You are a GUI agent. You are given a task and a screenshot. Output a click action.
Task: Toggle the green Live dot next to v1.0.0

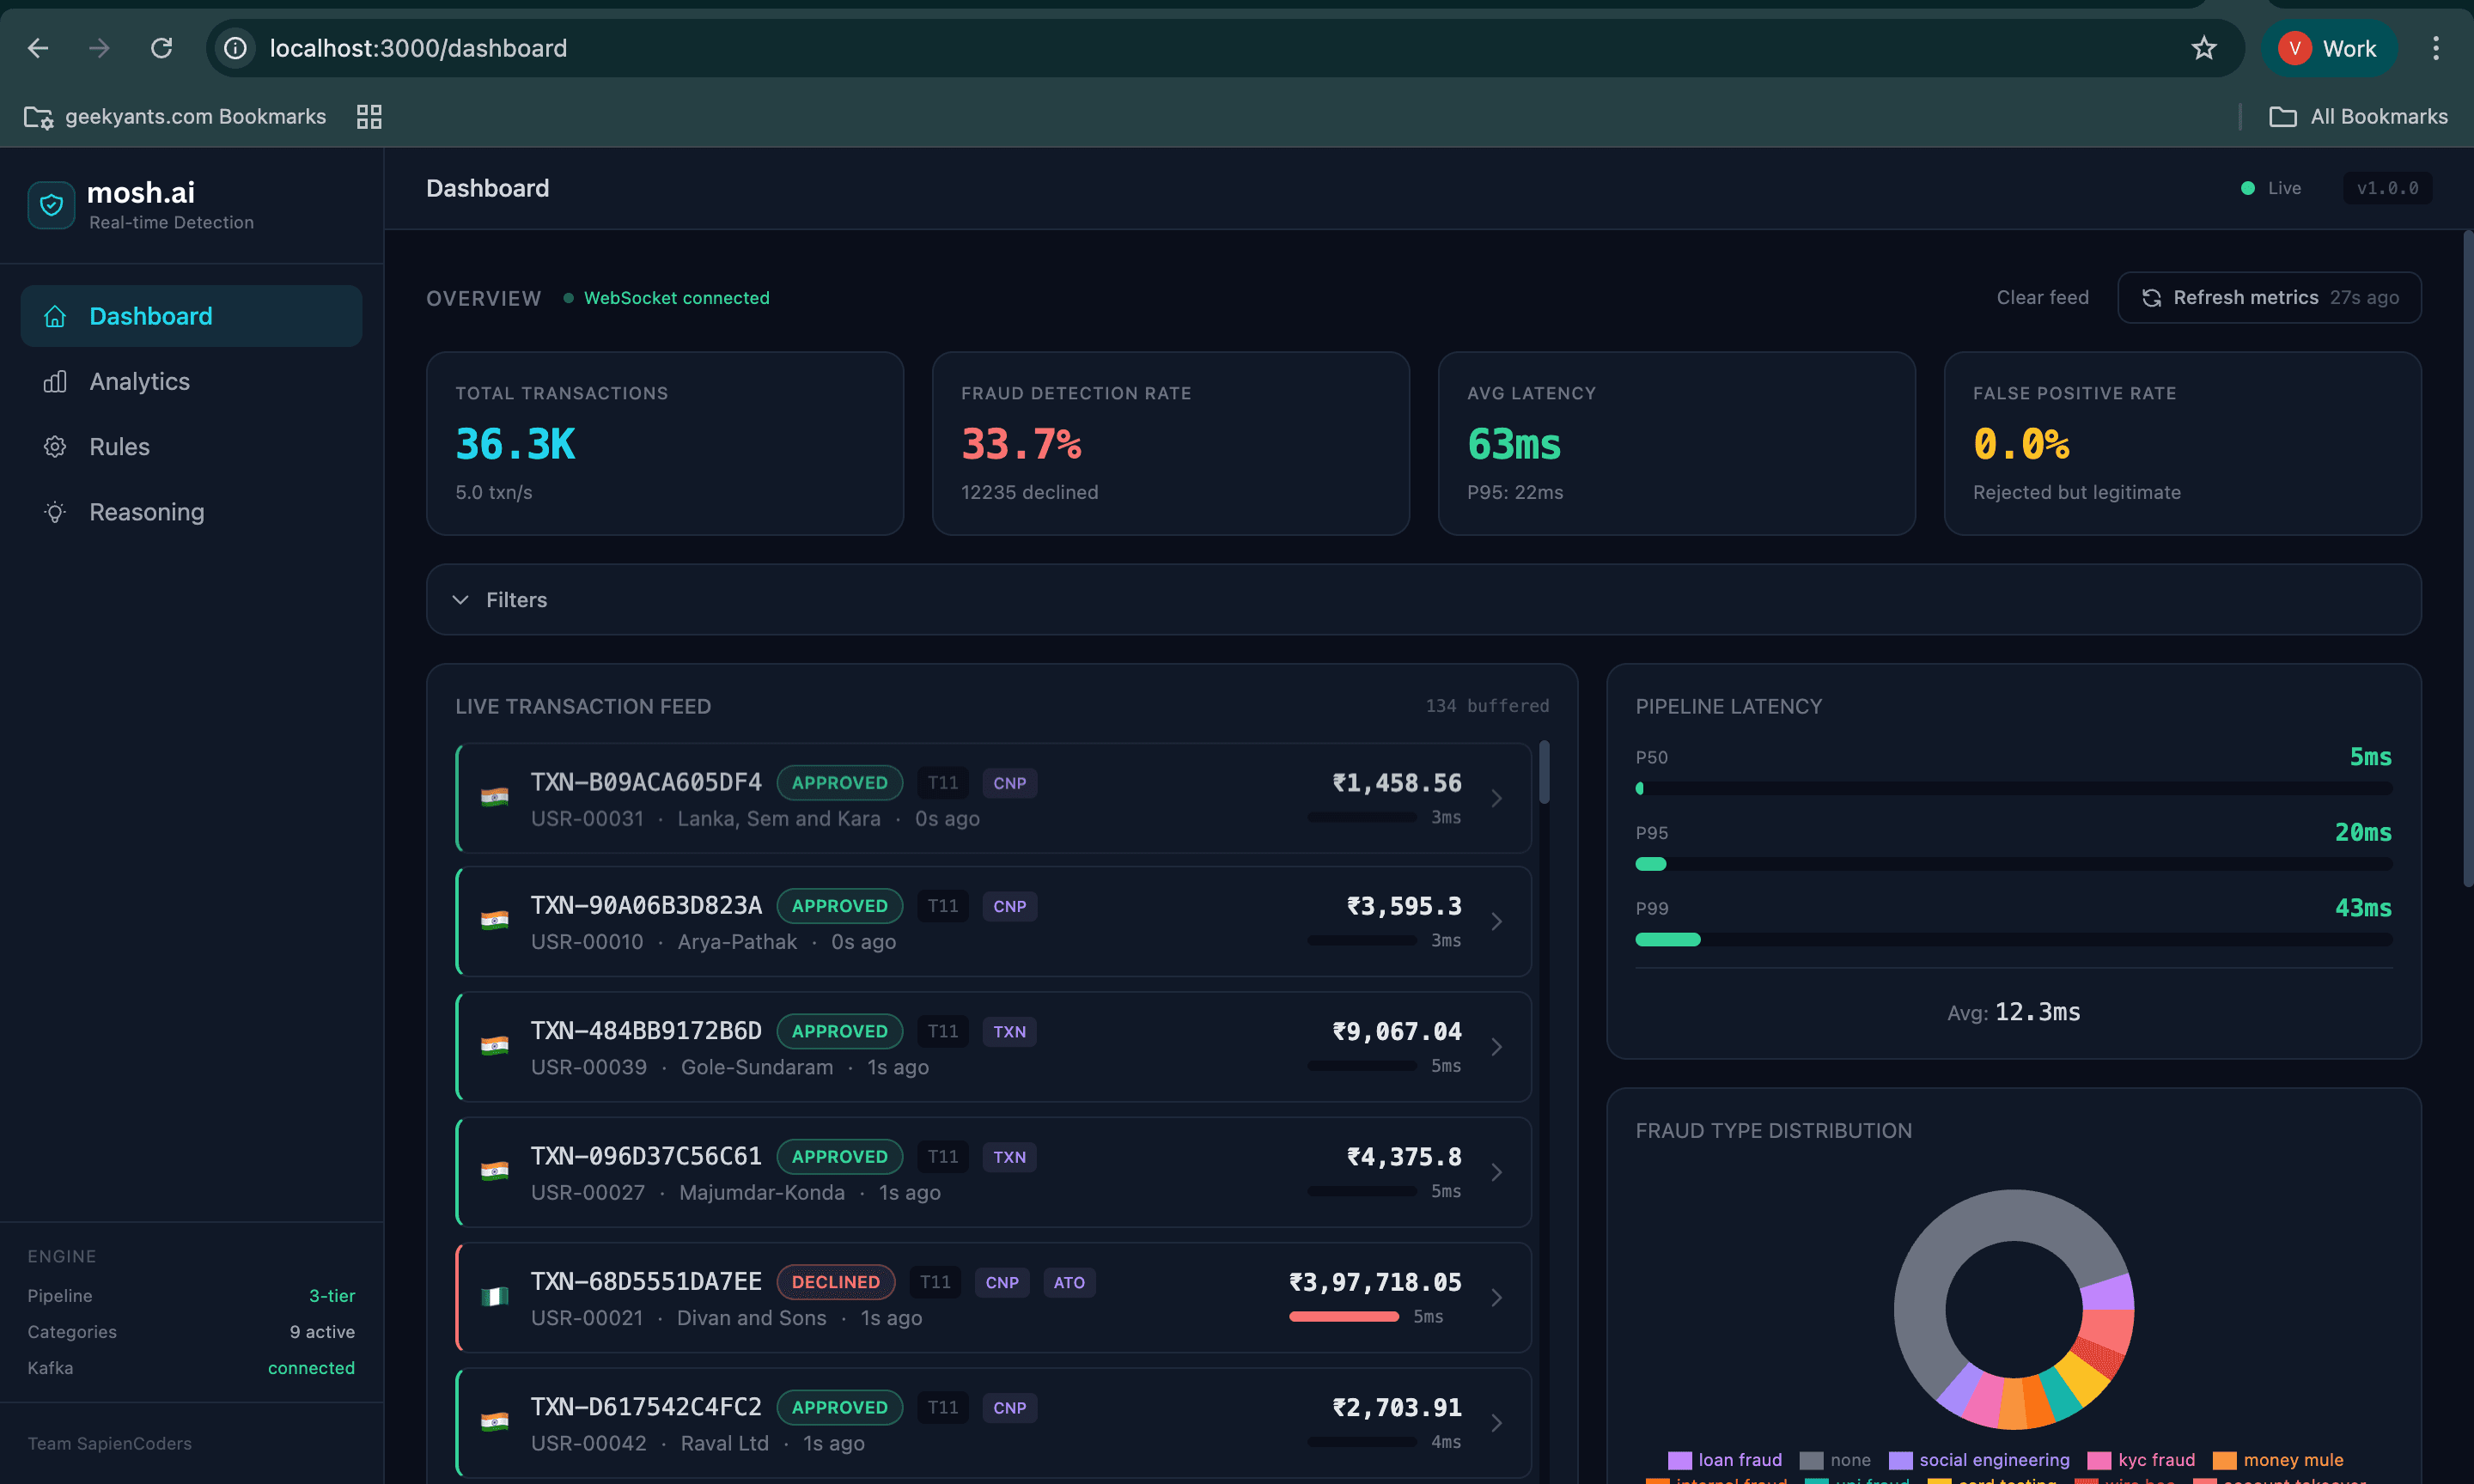coord(2247,188)
